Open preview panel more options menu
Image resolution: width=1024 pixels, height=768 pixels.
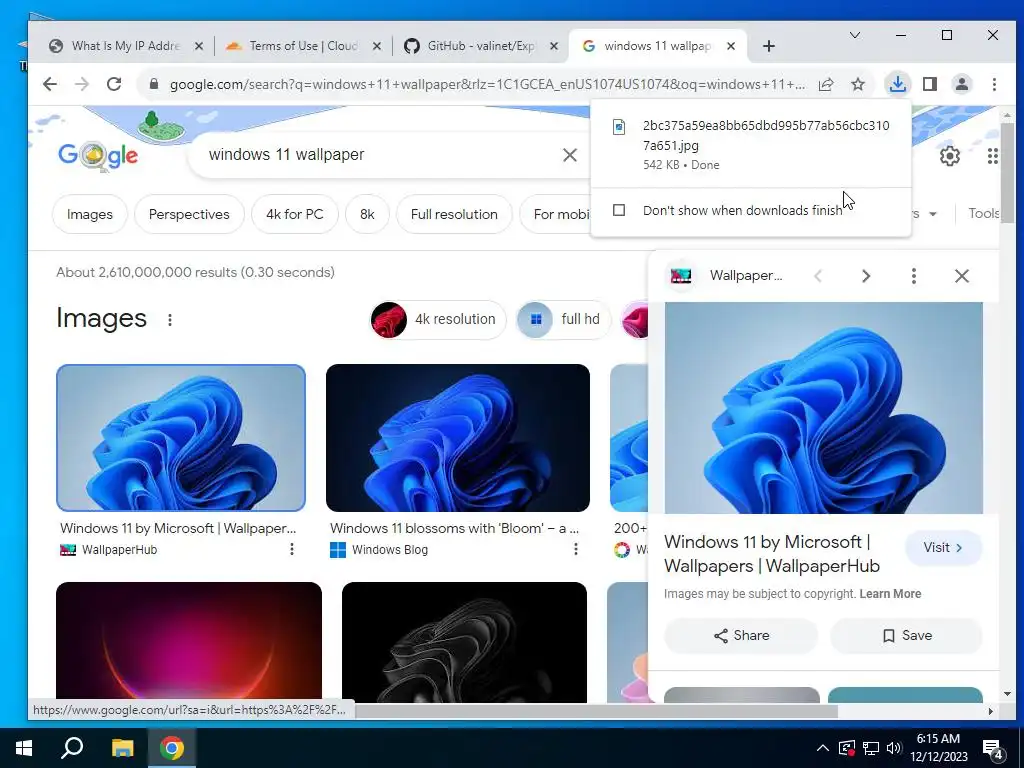pyautogui.click(x=914, y=276)
